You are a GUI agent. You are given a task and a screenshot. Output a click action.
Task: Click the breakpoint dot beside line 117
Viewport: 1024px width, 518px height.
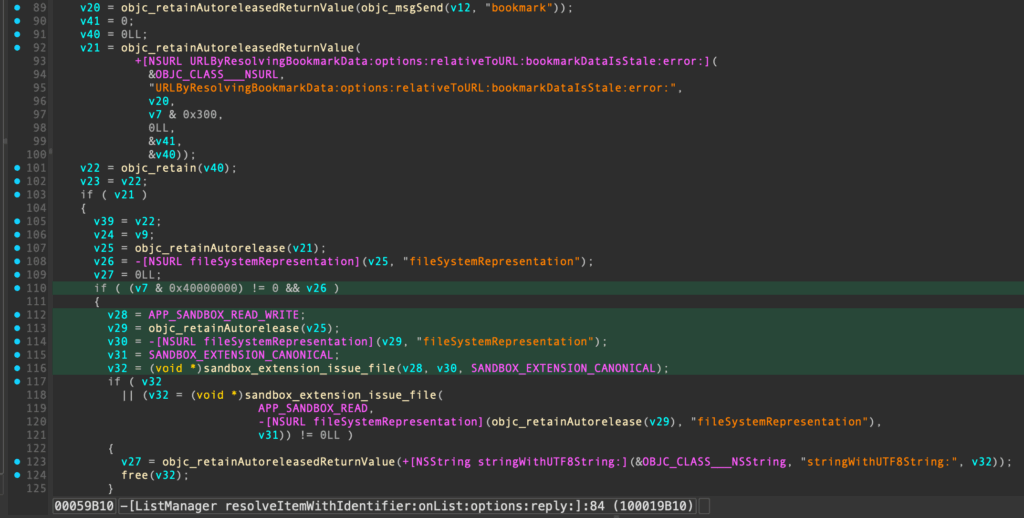click(x=18, y=381)
